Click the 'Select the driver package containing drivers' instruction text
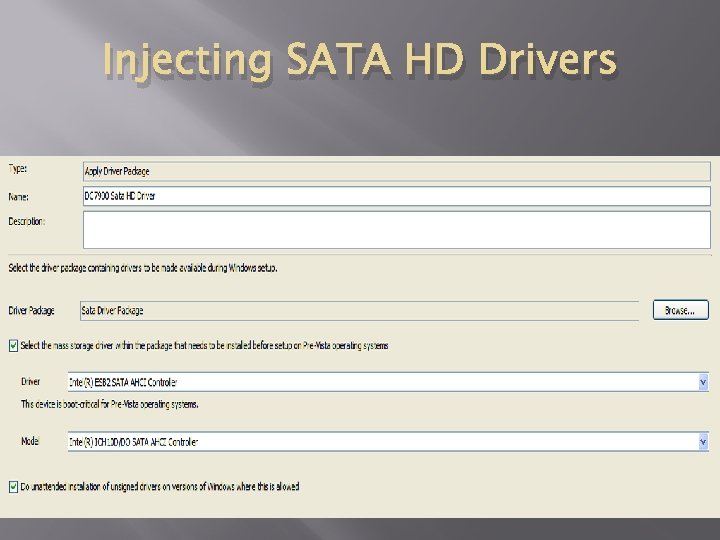 click(143, 268)
